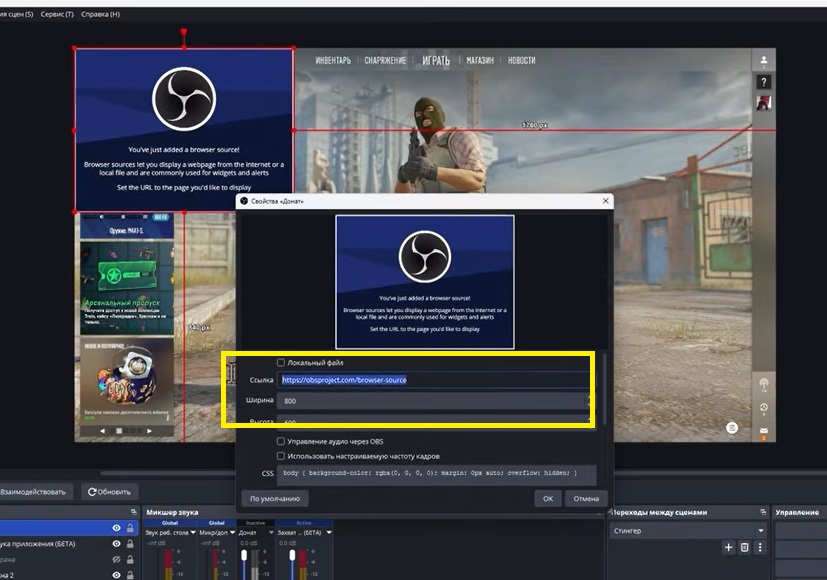Select the ИГРАТЬ tab in game
827x580 pixels.
pos(436,61)
